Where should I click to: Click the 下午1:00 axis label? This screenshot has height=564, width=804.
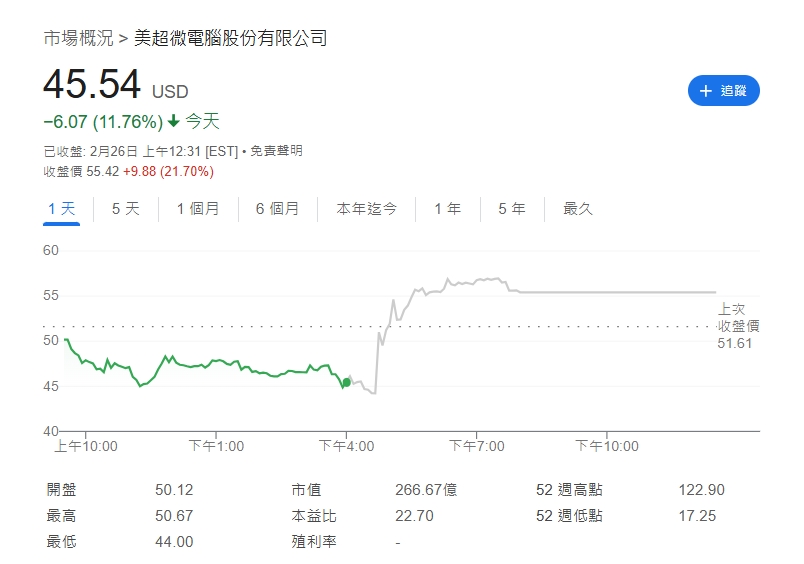(216, 446)
